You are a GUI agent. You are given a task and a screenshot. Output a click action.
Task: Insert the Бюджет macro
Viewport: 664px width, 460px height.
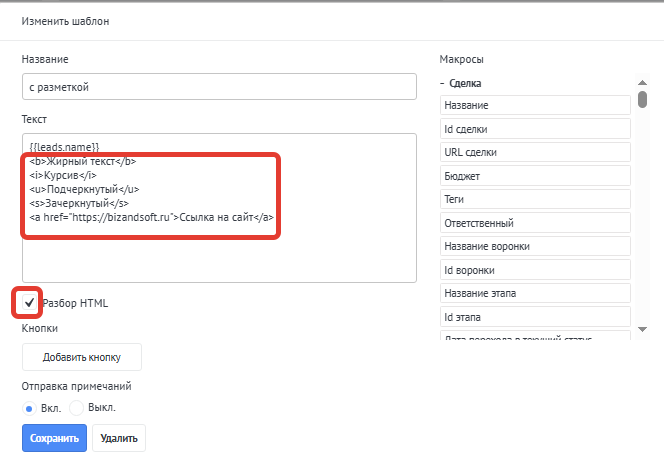point(535,176)
